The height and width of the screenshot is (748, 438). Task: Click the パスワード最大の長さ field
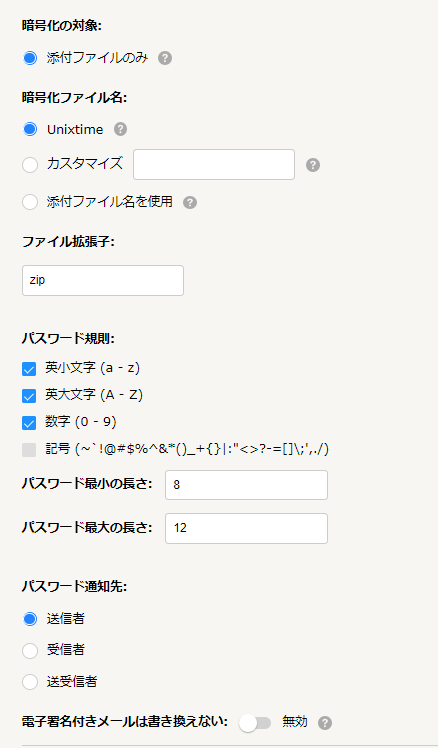click(x=246, y=529)
